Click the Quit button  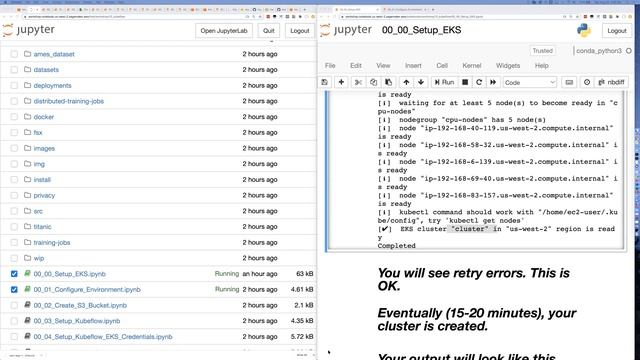[269, 31]
